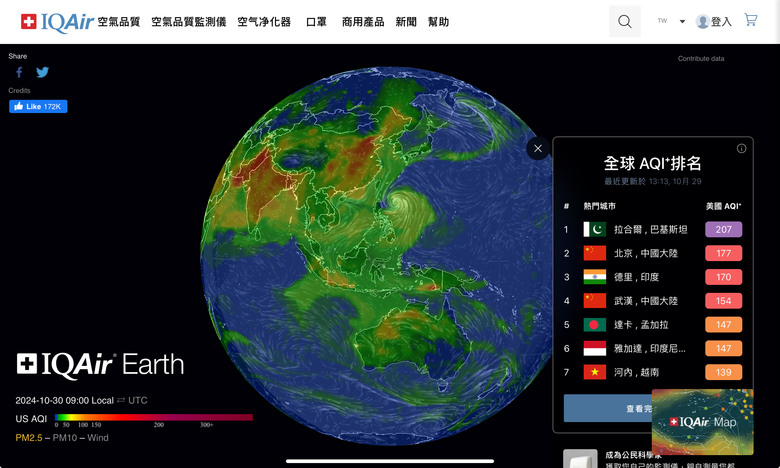Click the 2024-10-30 09:00 Local time
This screenshot has height=468, width=780.
coord(65,400)
